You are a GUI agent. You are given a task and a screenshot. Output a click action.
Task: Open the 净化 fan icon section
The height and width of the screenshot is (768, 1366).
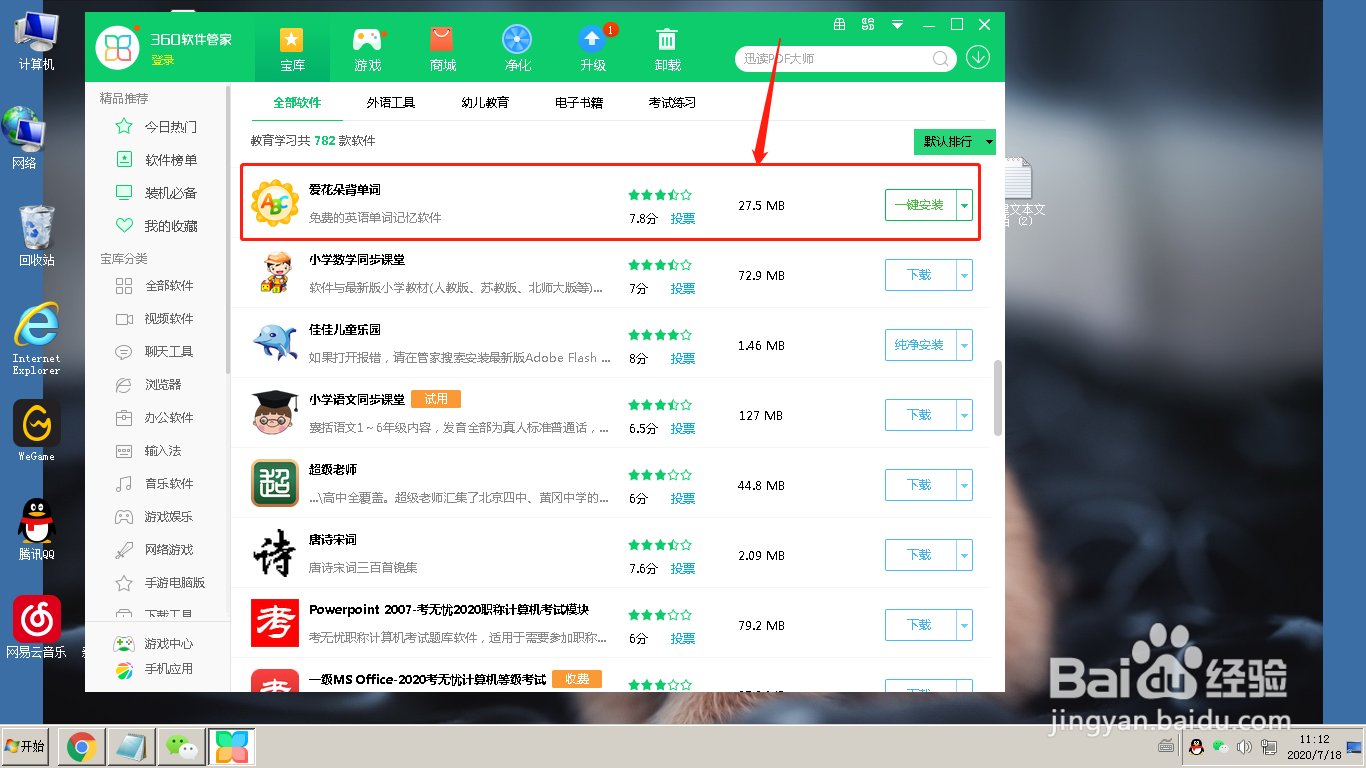point(517,48)
